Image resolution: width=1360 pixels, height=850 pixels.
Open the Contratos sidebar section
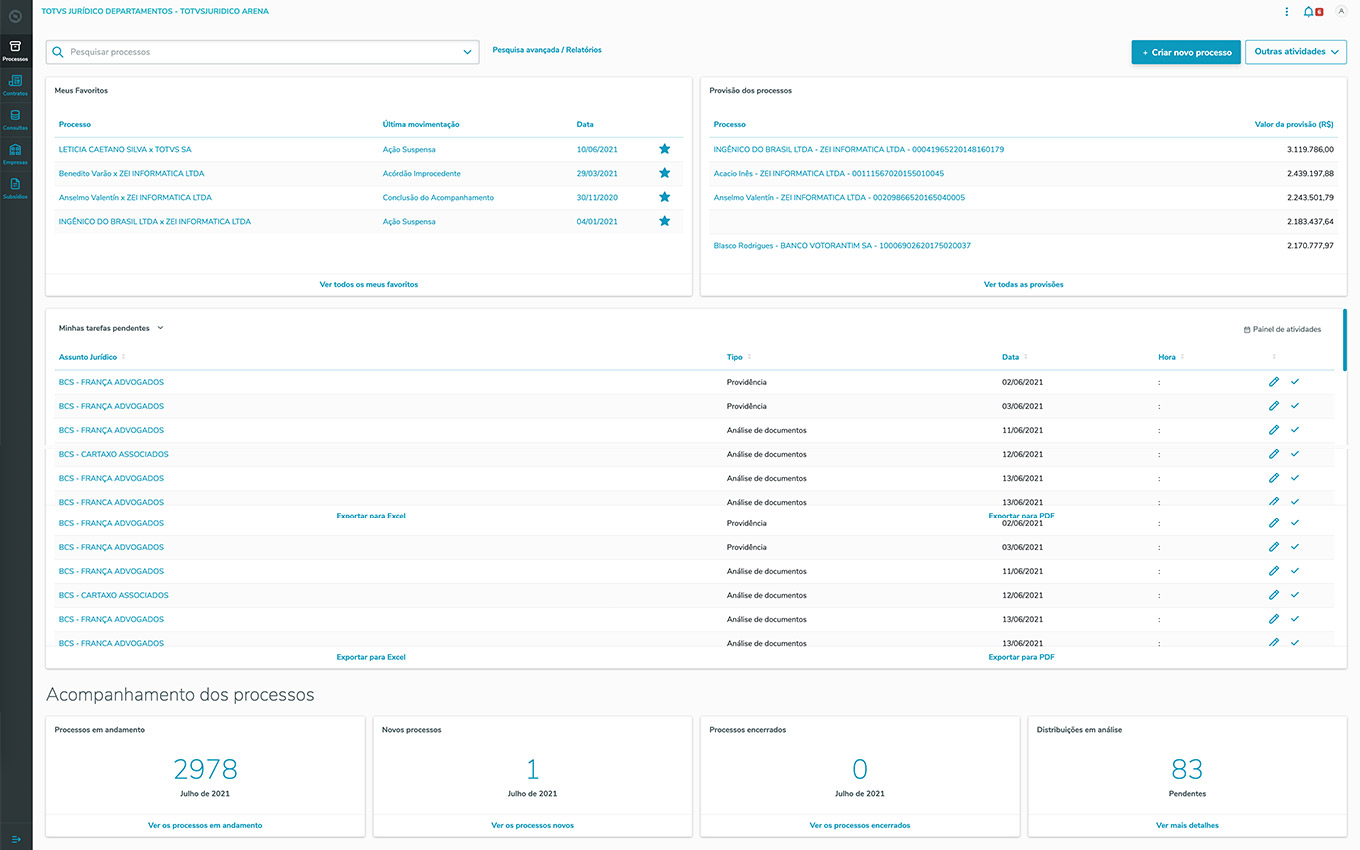point(15,84)
